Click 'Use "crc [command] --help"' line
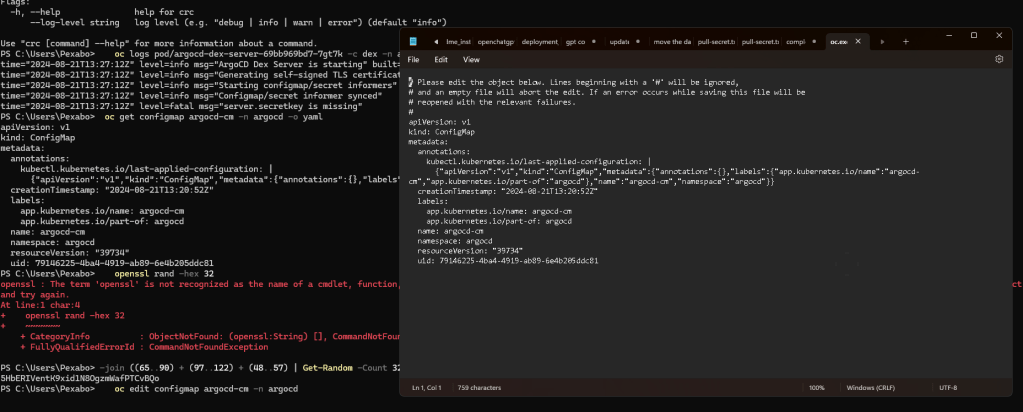Image resolution: width=1023 pixels, height=412 pixels. [x=159, y=42]
